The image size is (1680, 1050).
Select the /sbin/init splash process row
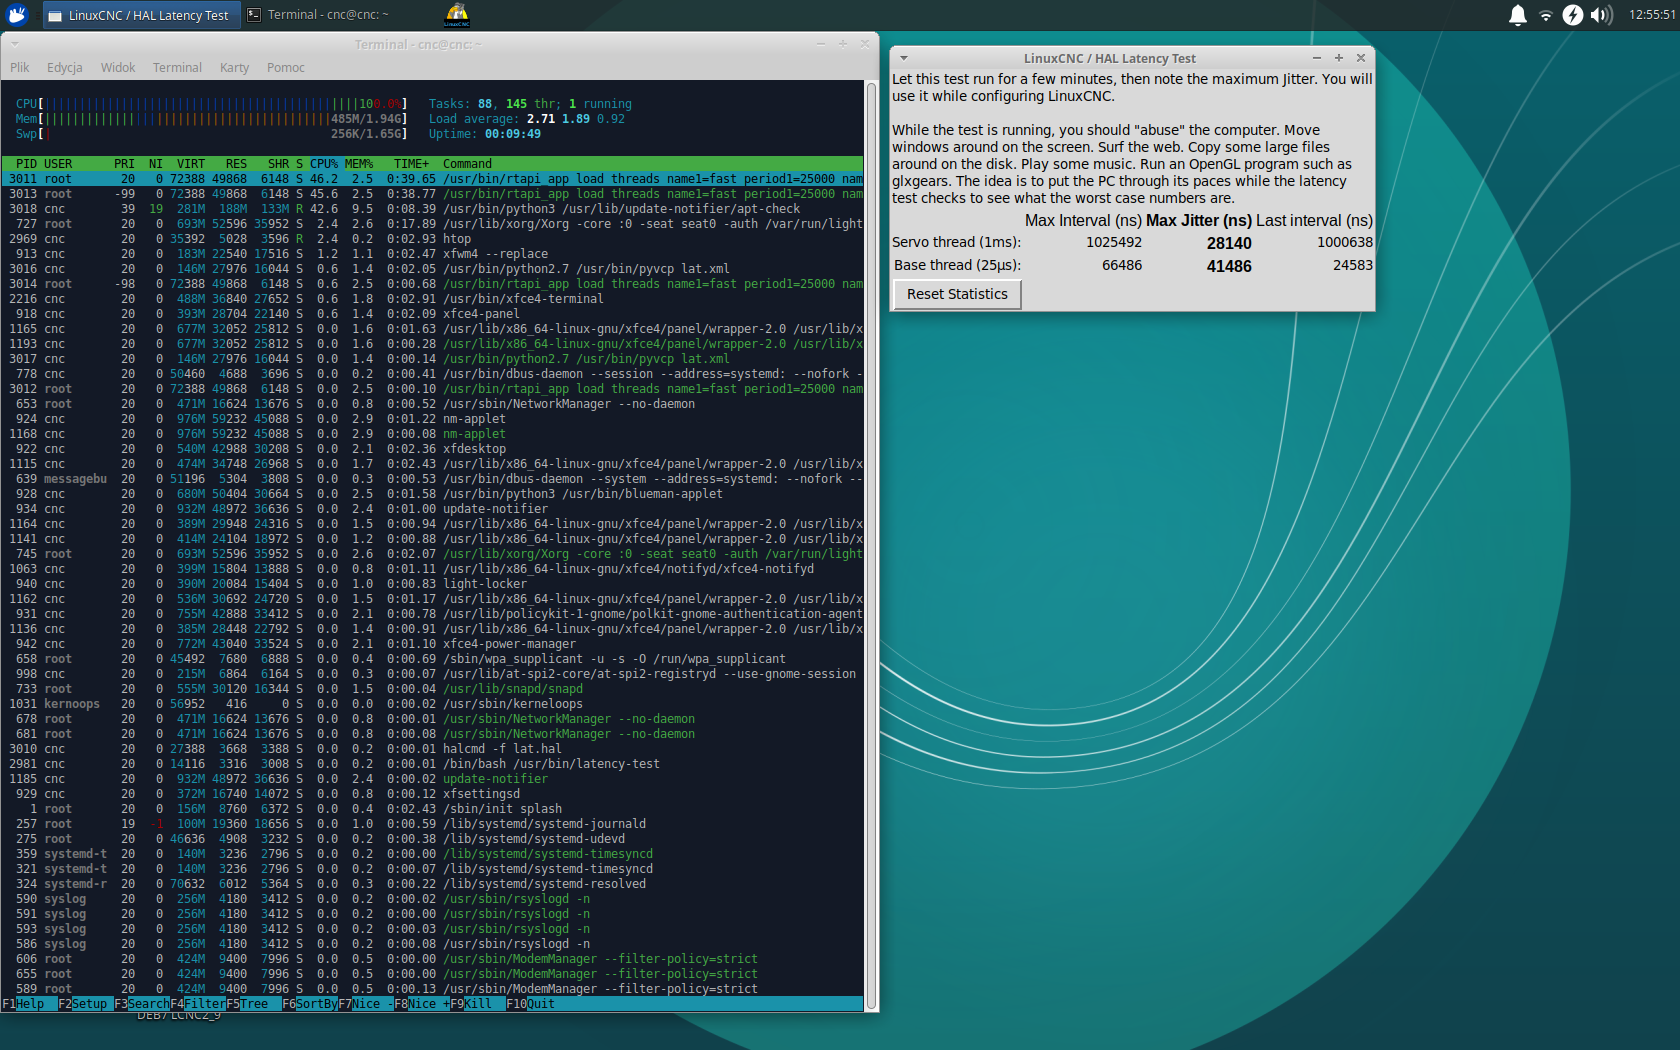[432, 809]
